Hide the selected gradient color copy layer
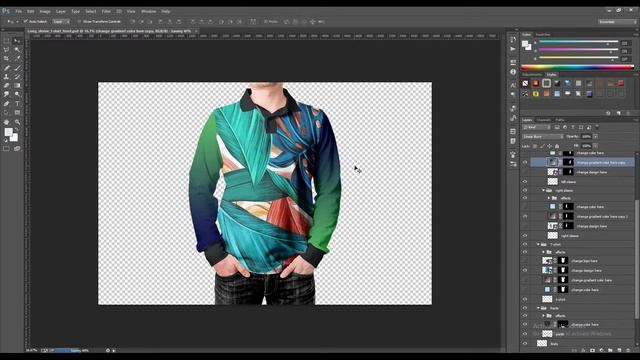 coord(525,162)
